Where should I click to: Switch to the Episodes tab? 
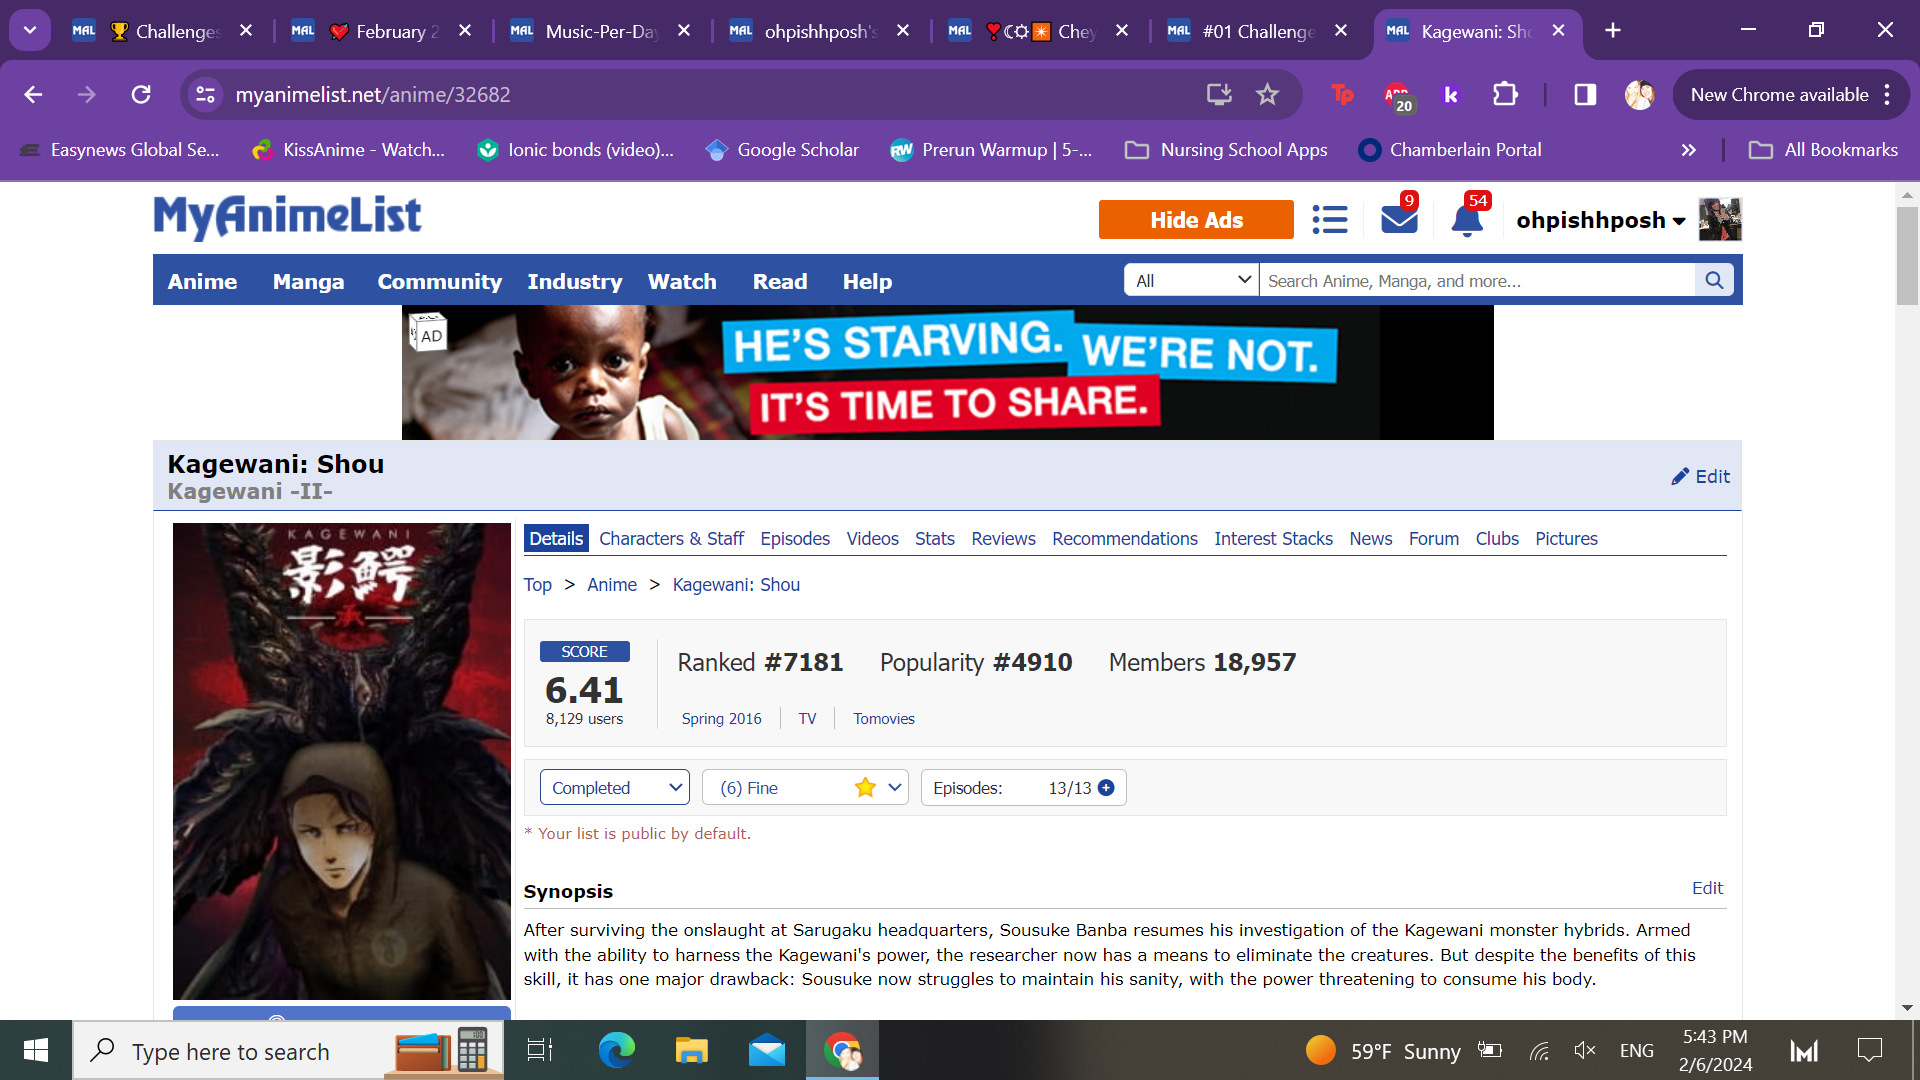click(x=795, y=538)
